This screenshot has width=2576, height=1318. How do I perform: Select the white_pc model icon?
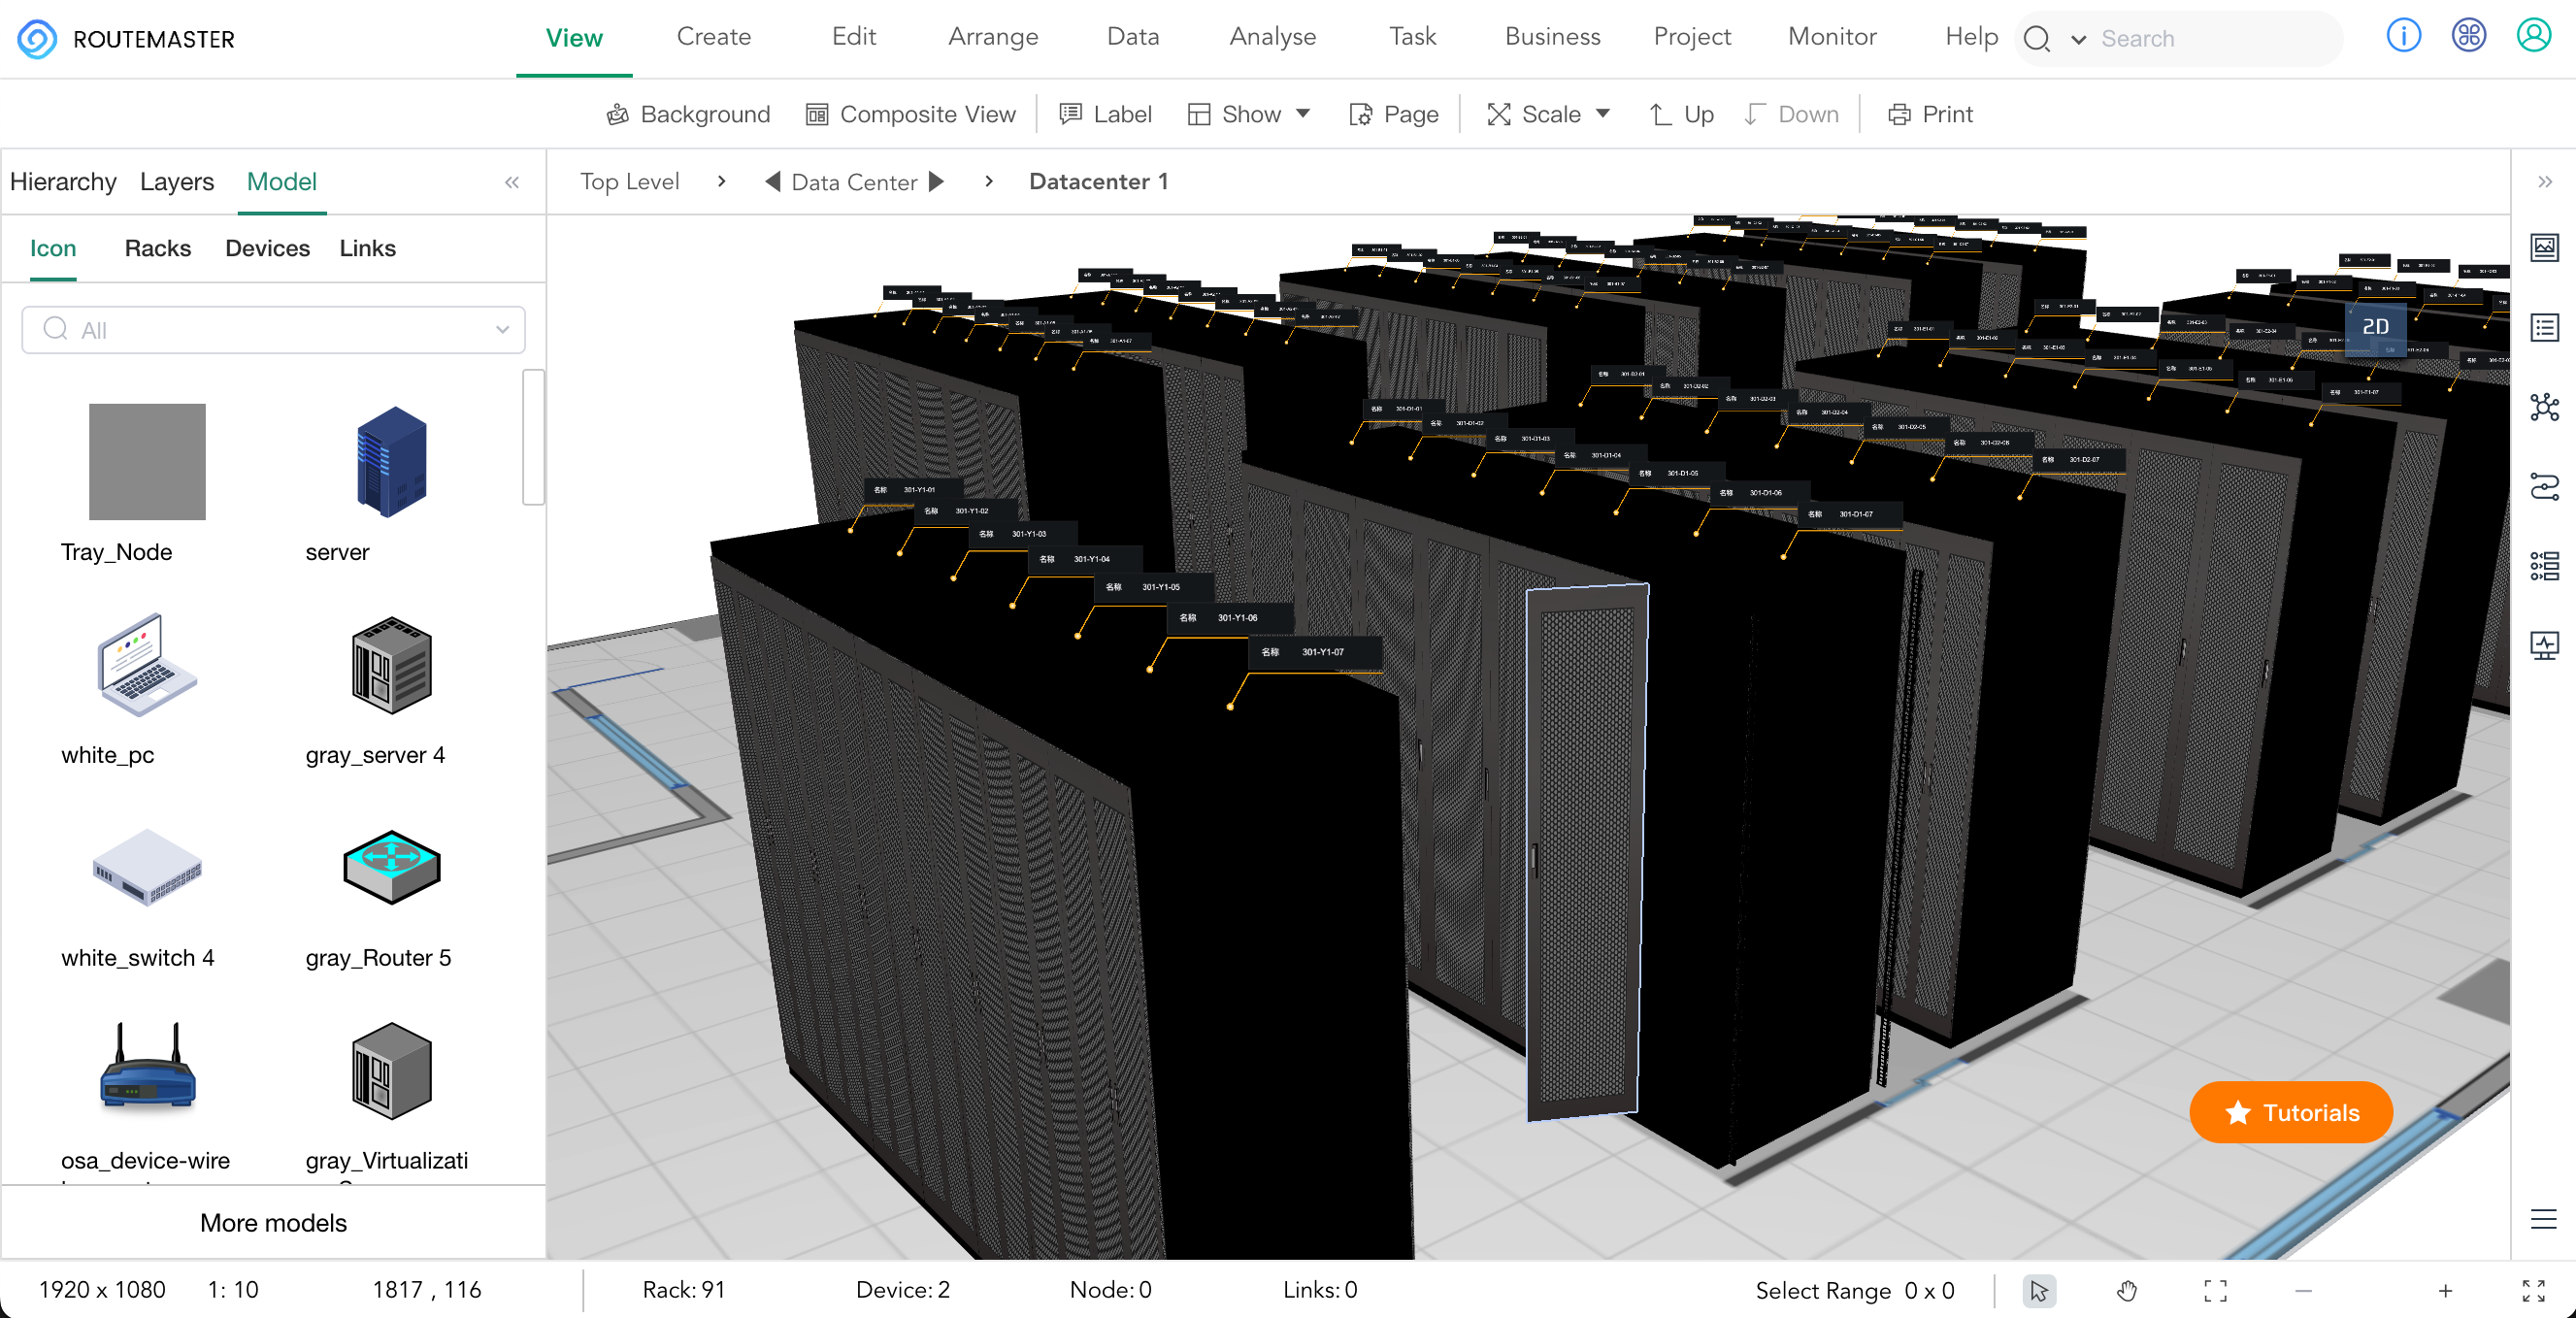click(x=147, y=665)
